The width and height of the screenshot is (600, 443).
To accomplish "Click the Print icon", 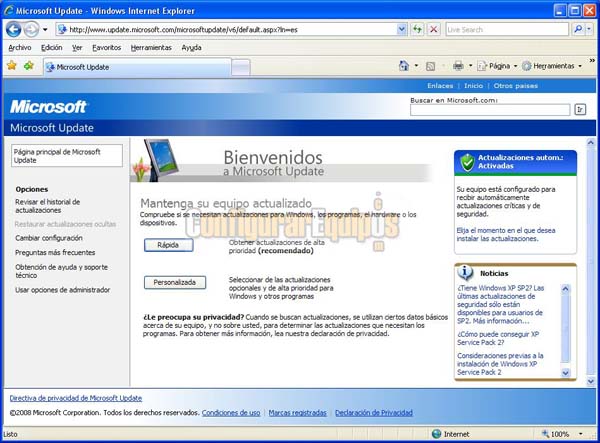I will [458, 66].
